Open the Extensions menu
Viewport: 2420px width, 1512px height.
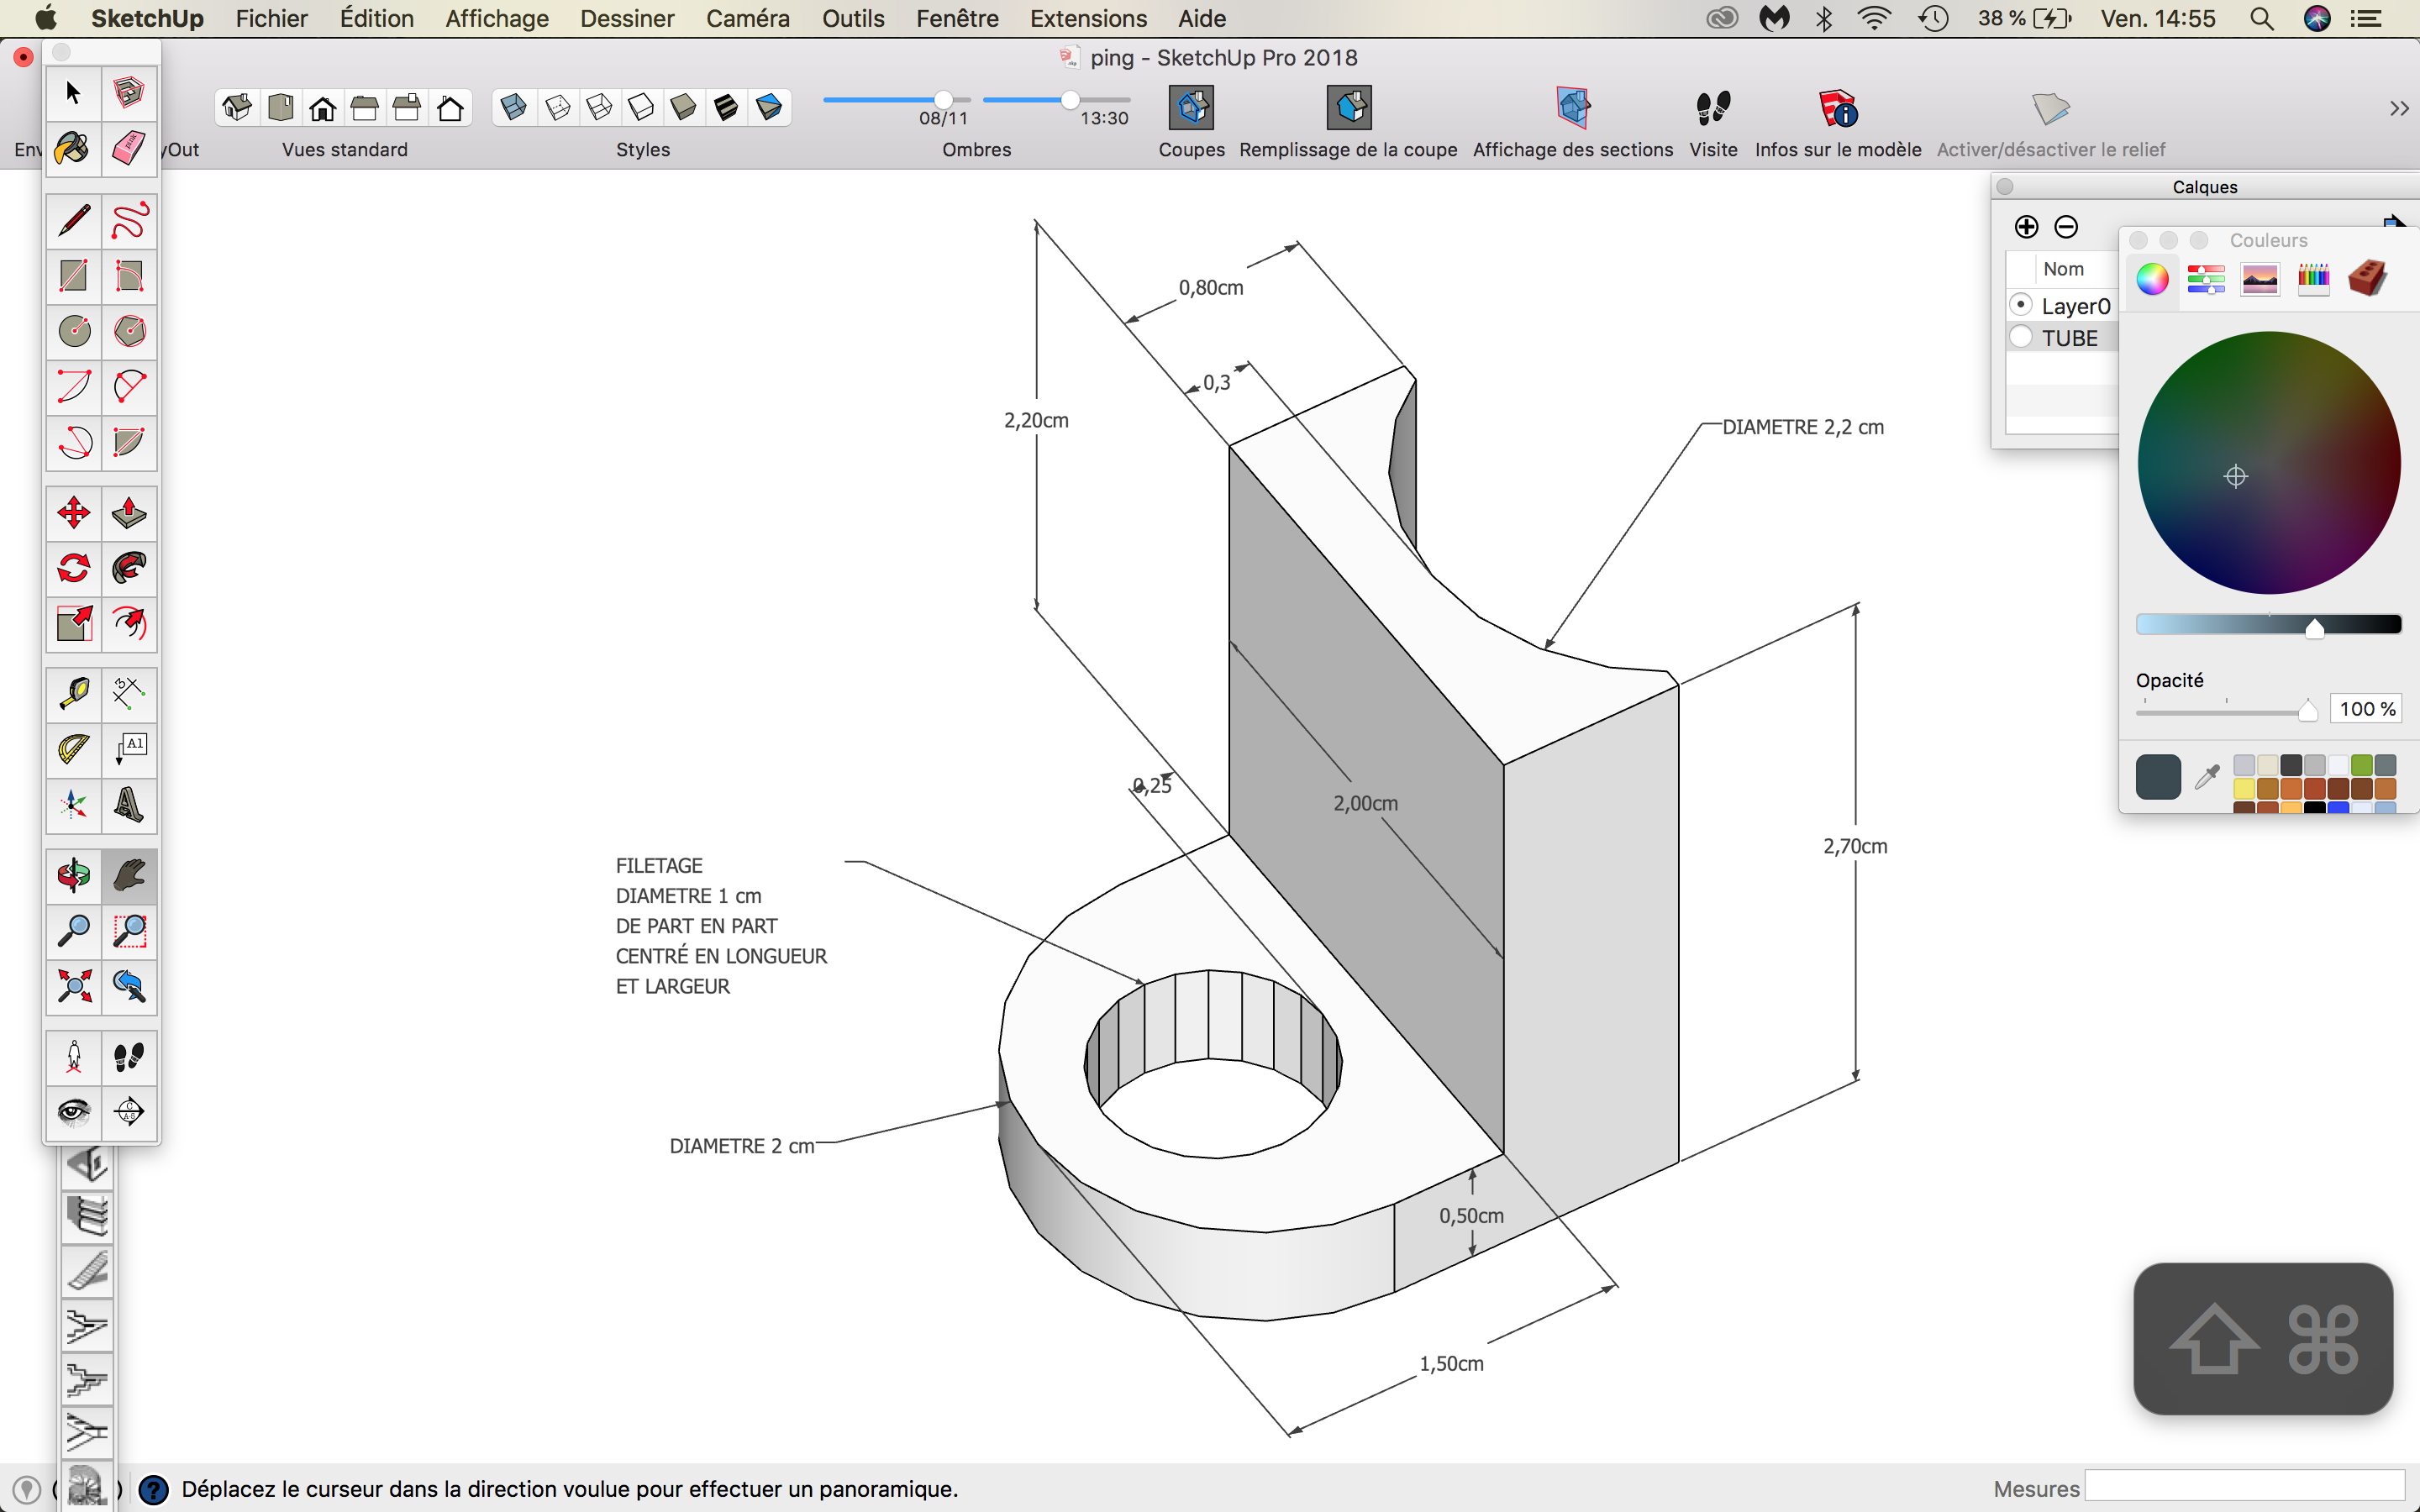(x=1088, y=18)
